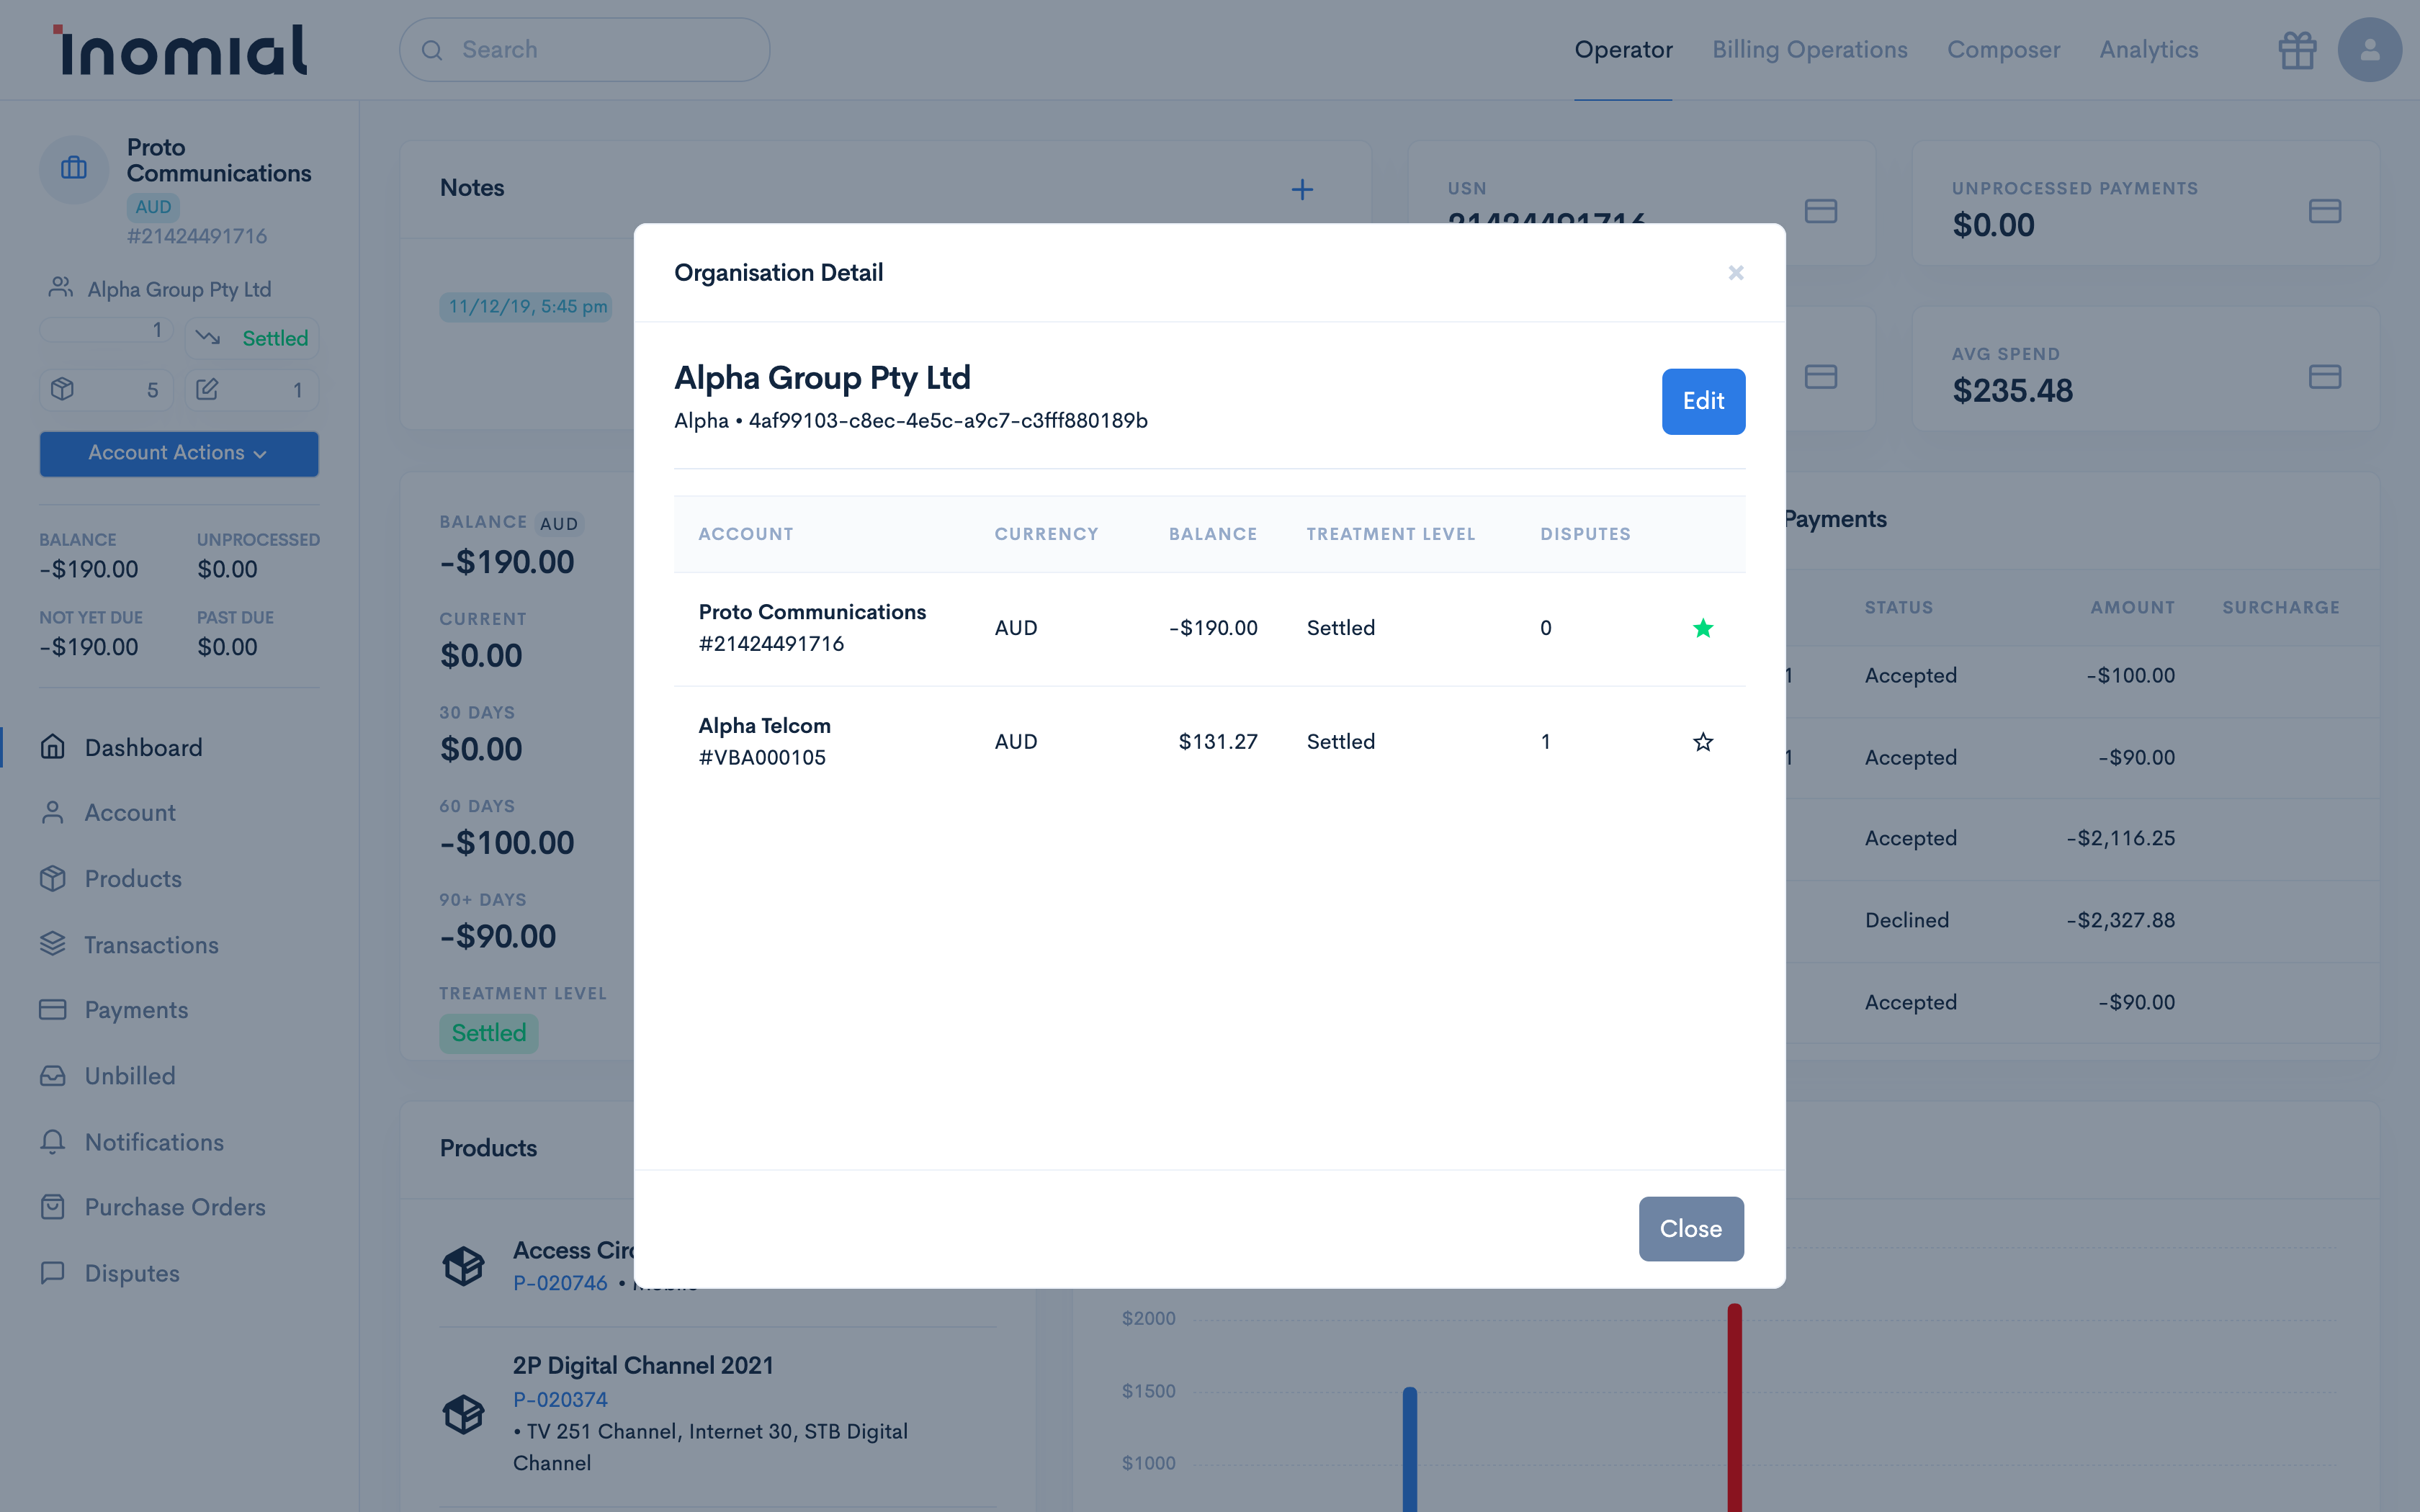Click the briefcase account icon beside Proto Communications
This screenshot has height=1512, width=2420.
74,168
